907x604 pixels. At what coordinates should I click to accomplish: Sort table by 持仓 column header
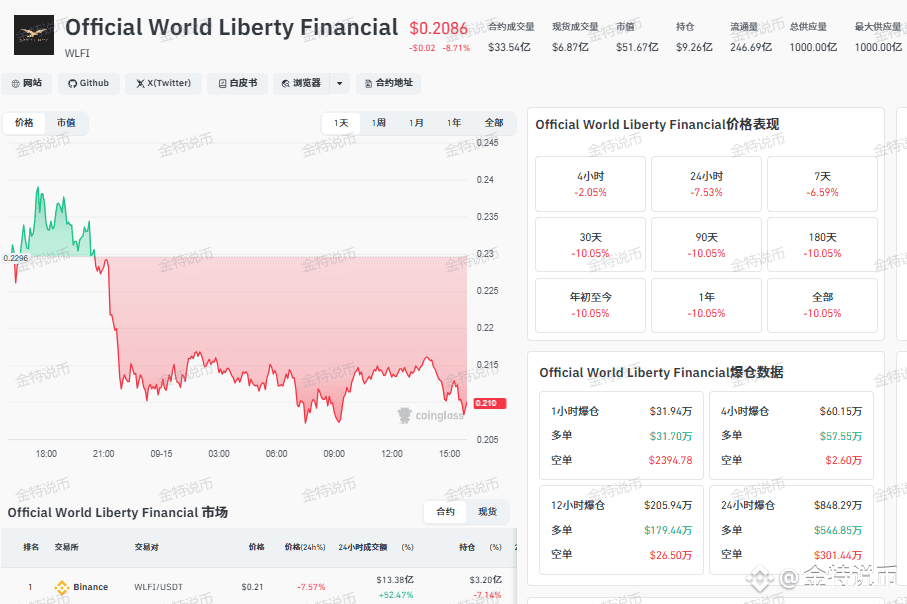point(467,547)
